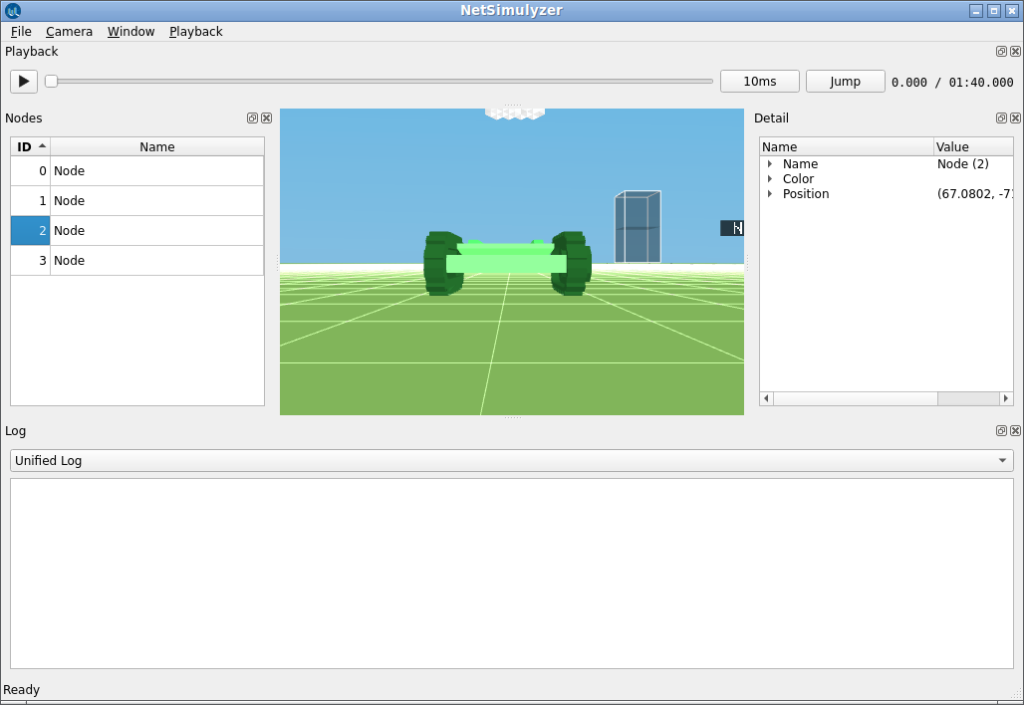
Task: Undock the Nodes panel via its float icon
Action: 252,118
